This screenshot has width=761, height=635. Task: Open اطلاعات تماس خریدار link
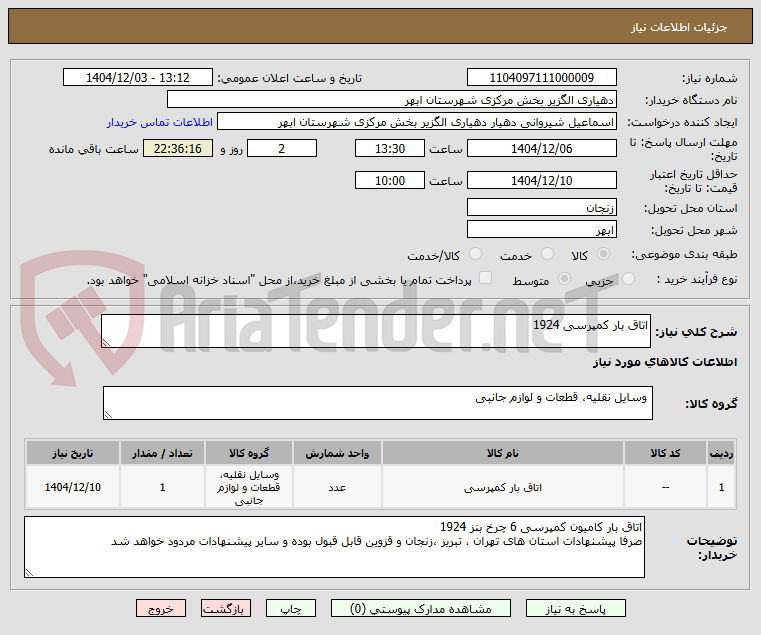160,122
